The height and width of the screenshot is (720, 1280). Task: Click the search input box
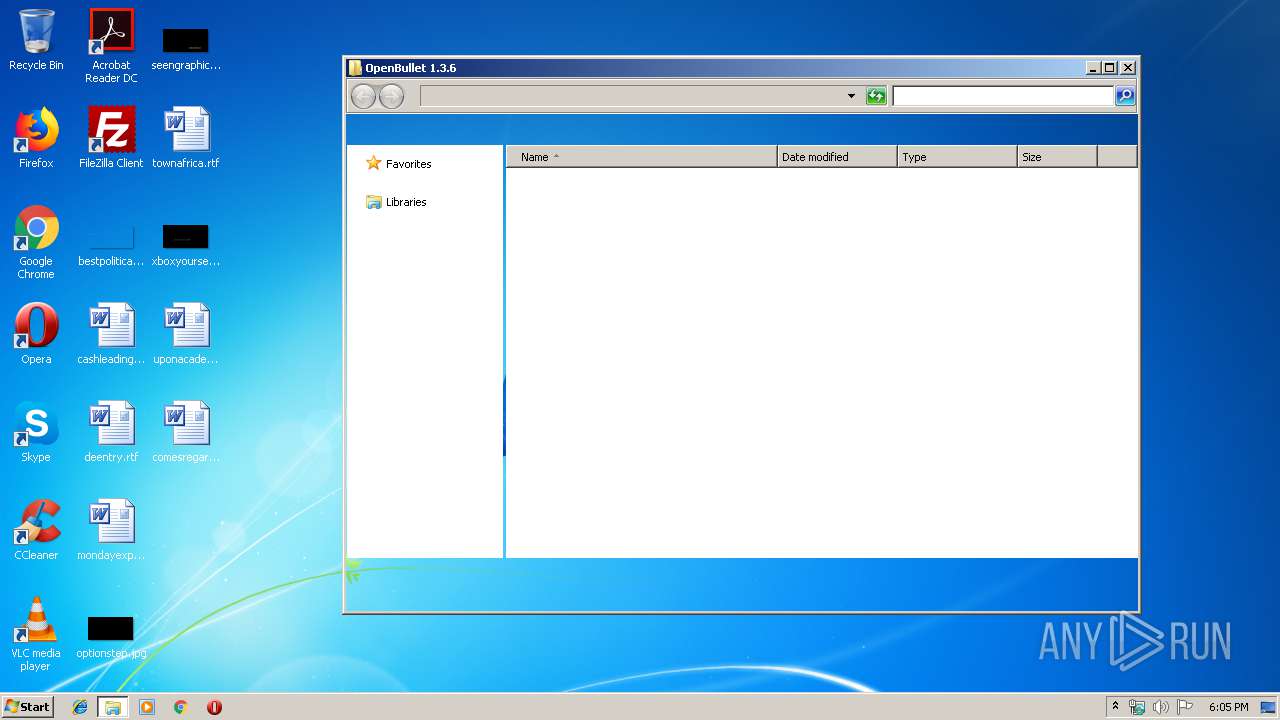pos(1003,96)
